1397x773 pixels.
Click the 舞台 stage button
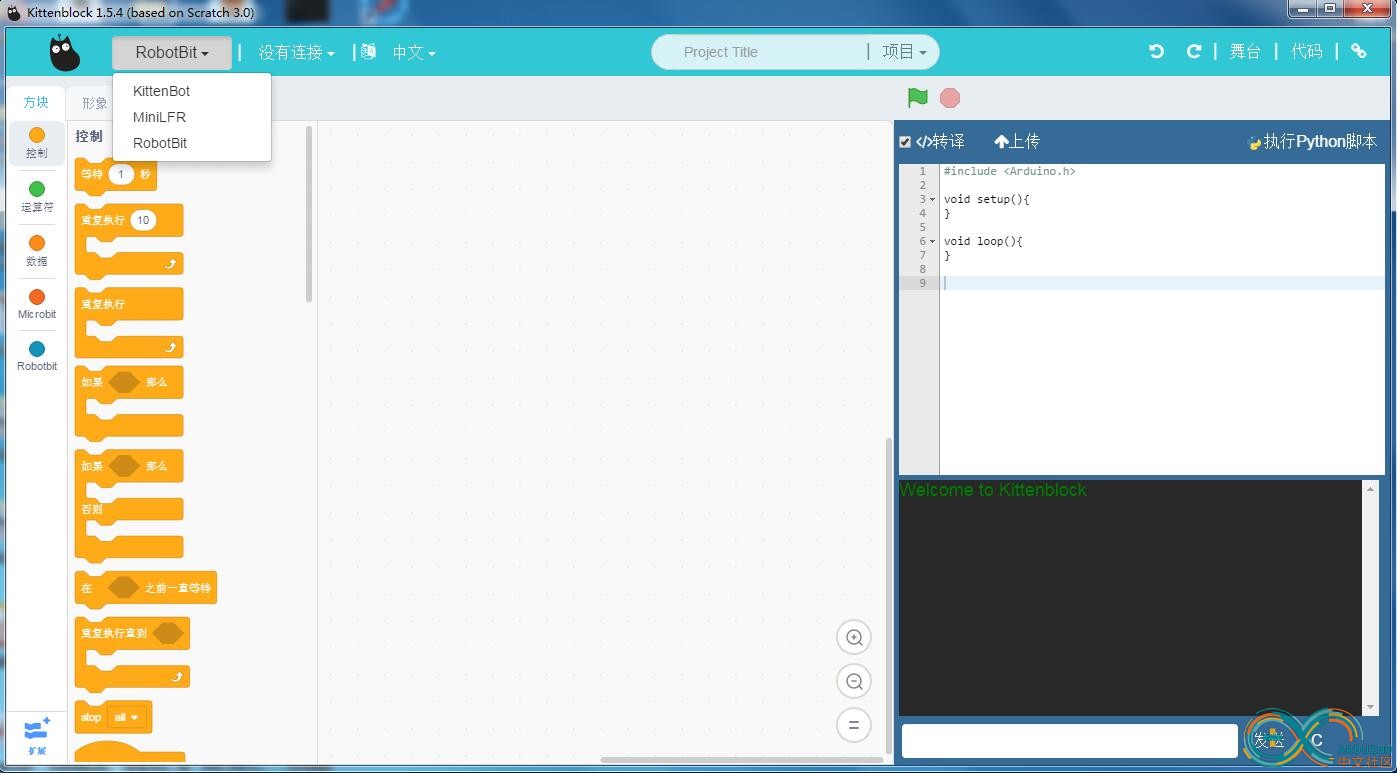point(1245,52)
